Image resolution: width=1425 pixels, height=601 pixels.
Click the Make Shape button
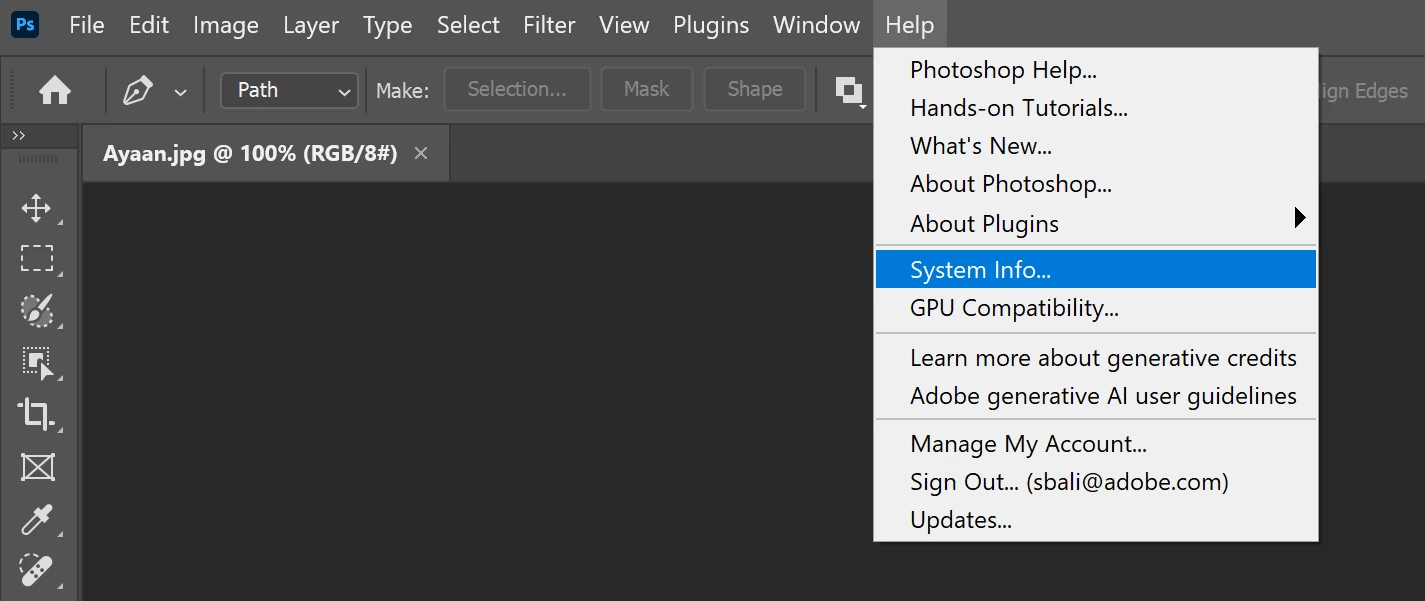pyautogui.click(x=755, y=89)
